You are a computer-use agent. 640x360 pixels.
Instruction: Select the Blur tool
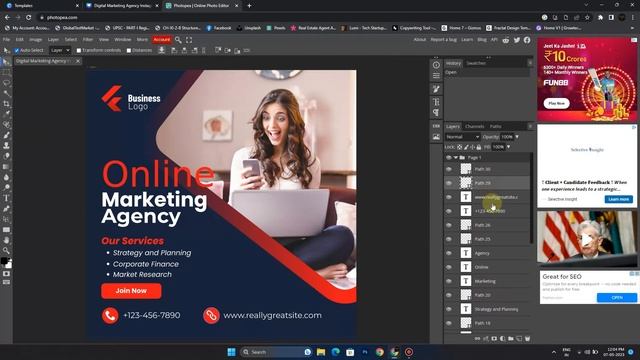click(6, 177)
